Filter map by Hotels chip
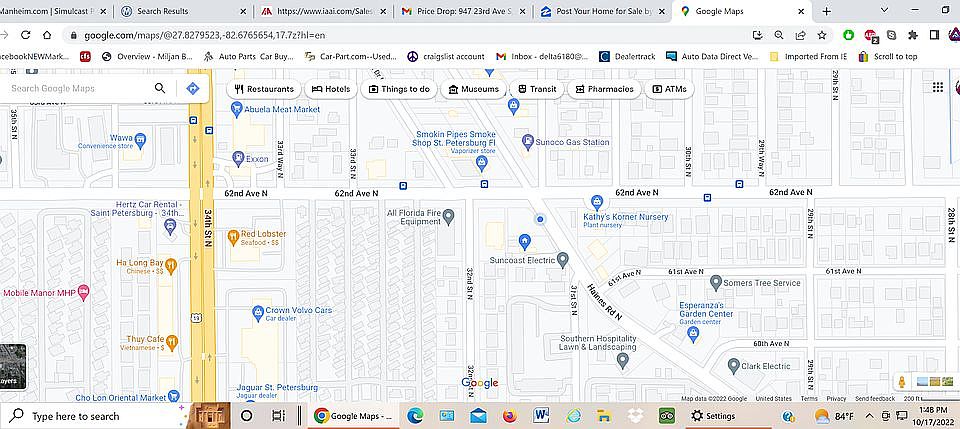This screenshot has height=429, width=960. tap(331, 89)
